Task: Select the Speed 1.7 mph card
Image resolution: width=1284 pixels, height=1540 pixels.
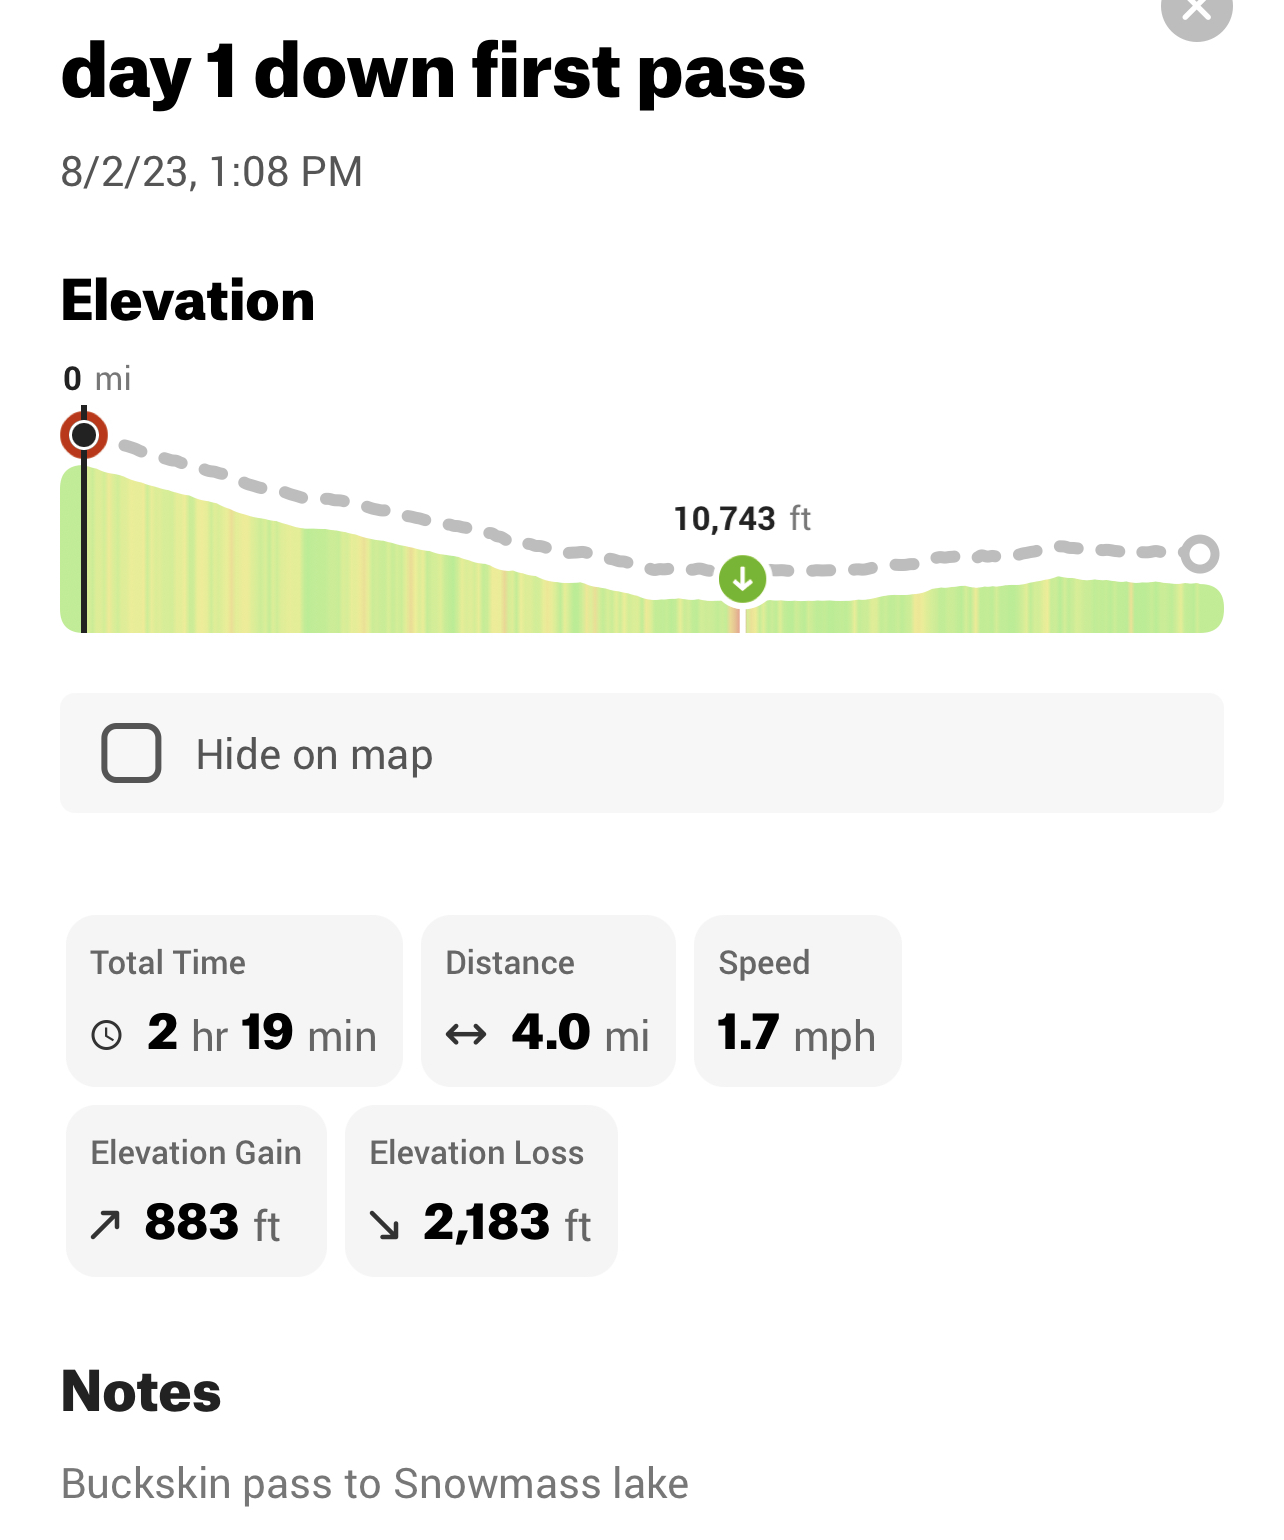Action: [797, 1000]
